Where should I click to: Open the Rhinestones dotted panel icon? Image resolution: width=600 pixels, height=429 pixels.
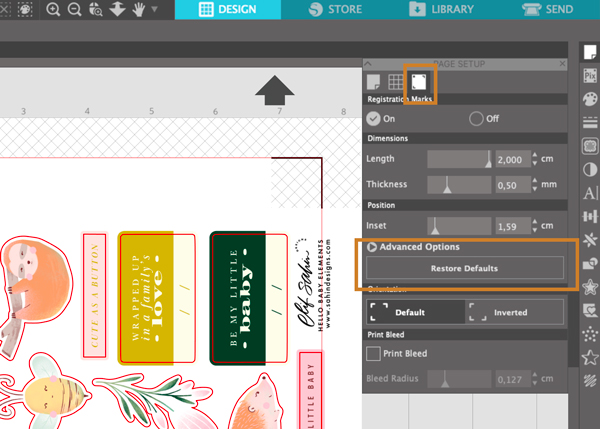(x=590, y=334)
